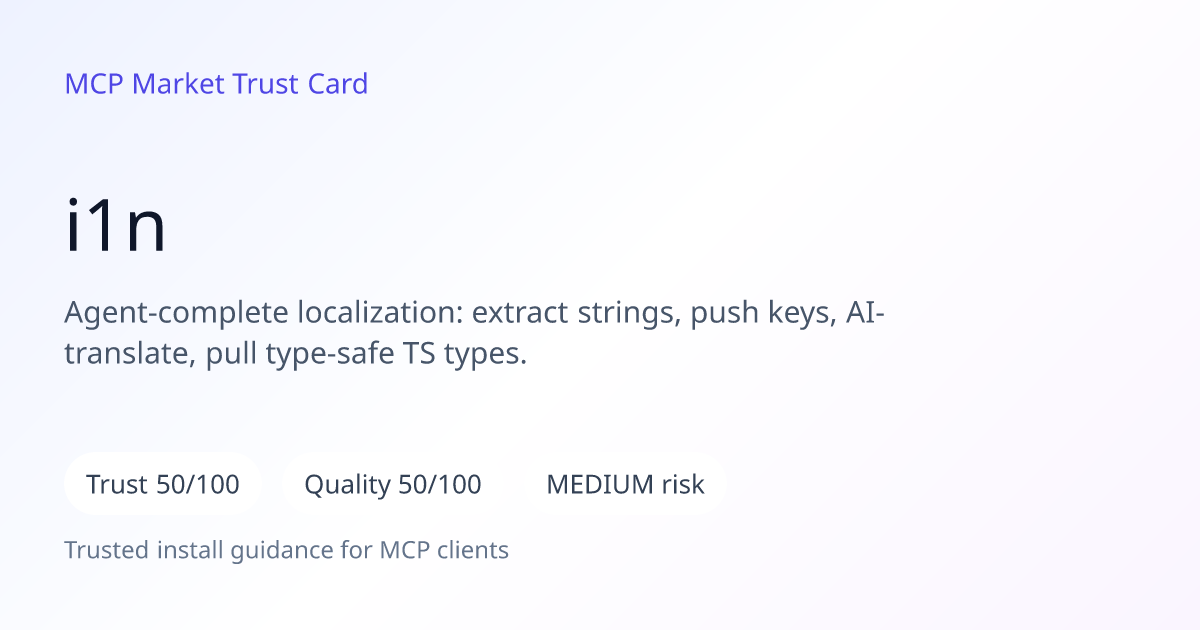The height and width of the screenshot is (630, 1200).
Task: Click the phrase 'push keys'
Action: pyautogui.click(x=763, y=313)
